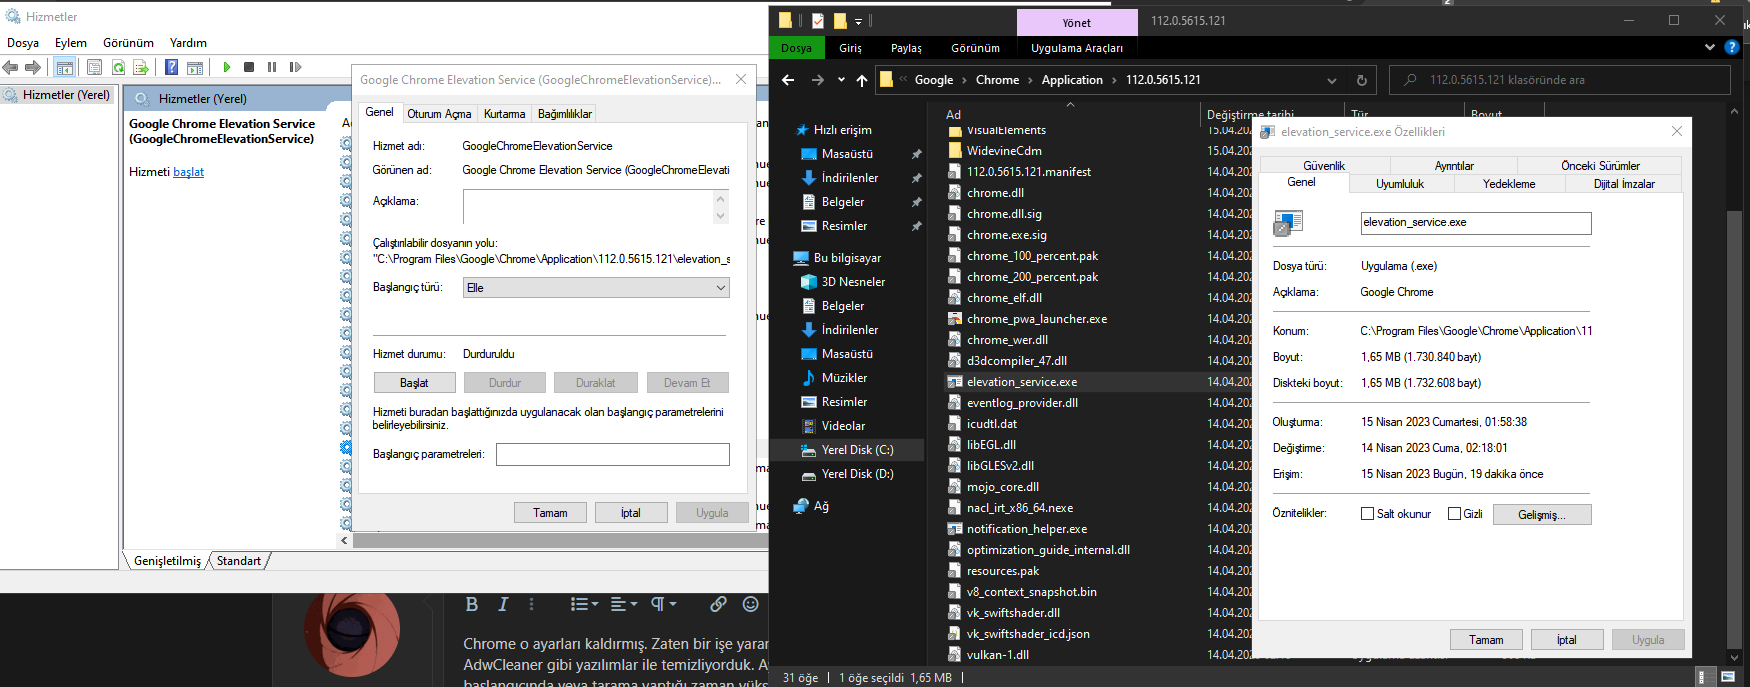Switch to Bağımlılıklar tab in service properties

click(x=564, y=114)
